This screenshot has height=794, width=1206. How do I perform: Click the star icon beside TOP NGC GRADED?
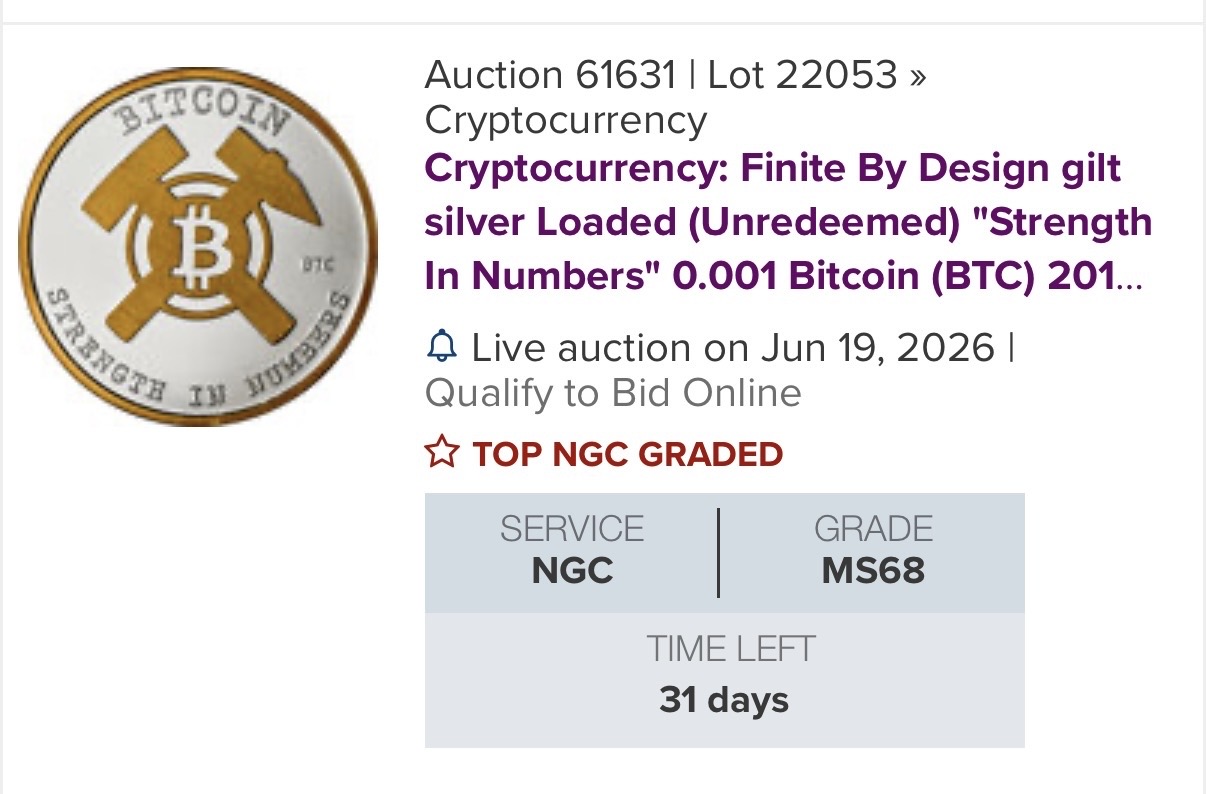click(441, 454)
